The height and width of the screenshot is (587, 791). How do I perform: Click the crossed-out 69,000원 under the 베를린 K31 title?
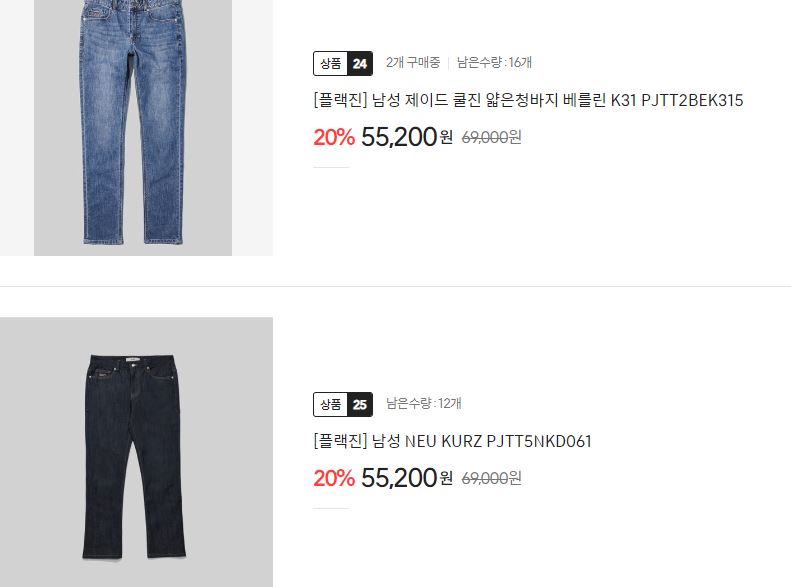[x=491, y=137]
